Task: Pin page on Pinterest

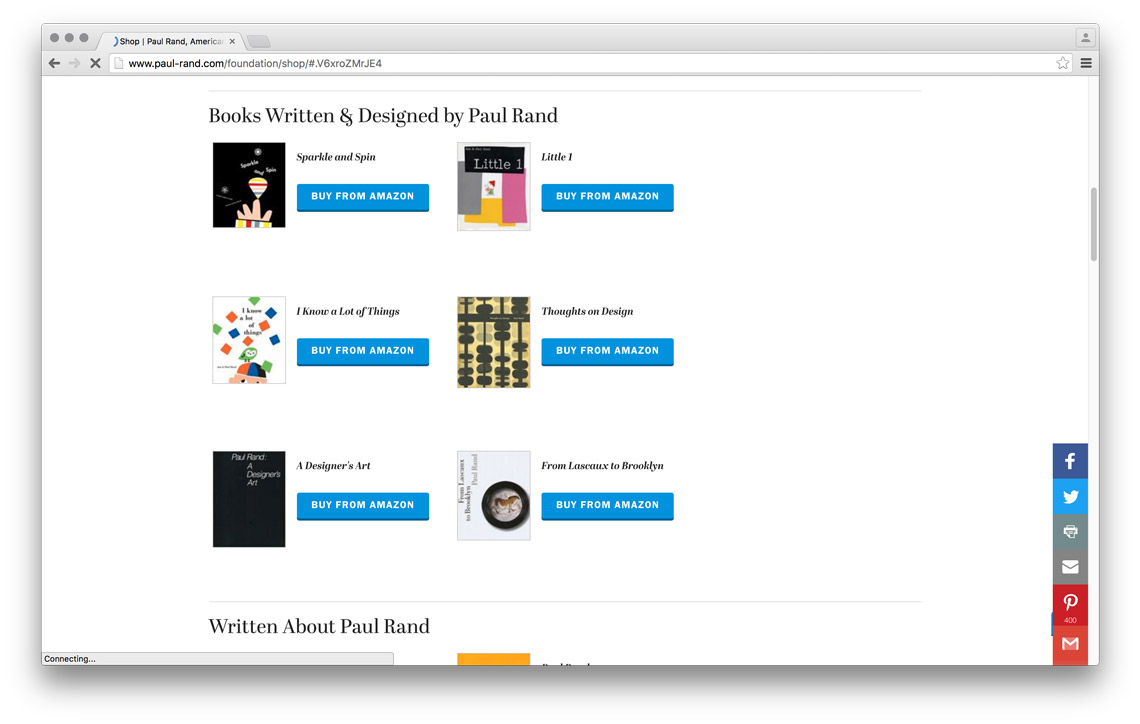Action: coord(1070,605)
